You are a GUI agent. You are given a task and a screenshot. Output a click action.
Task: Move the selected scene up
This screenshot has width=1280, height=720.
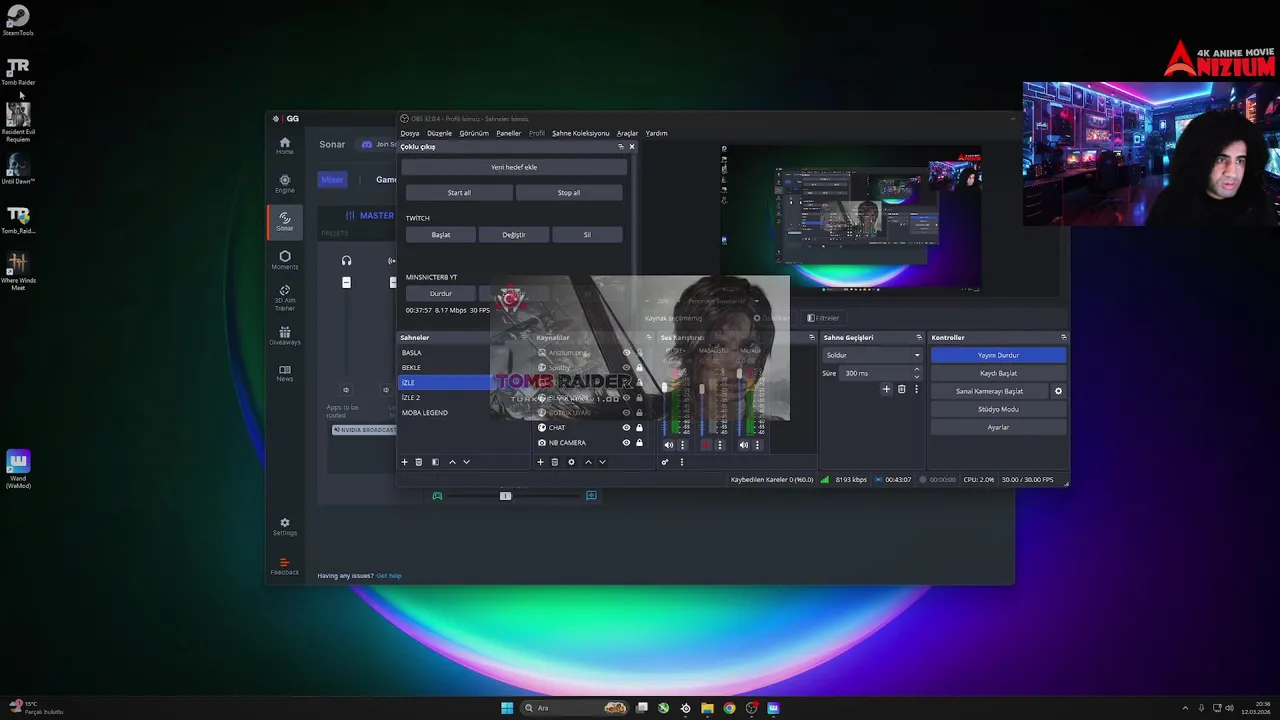pyautogui.click(x=452, y=462)
